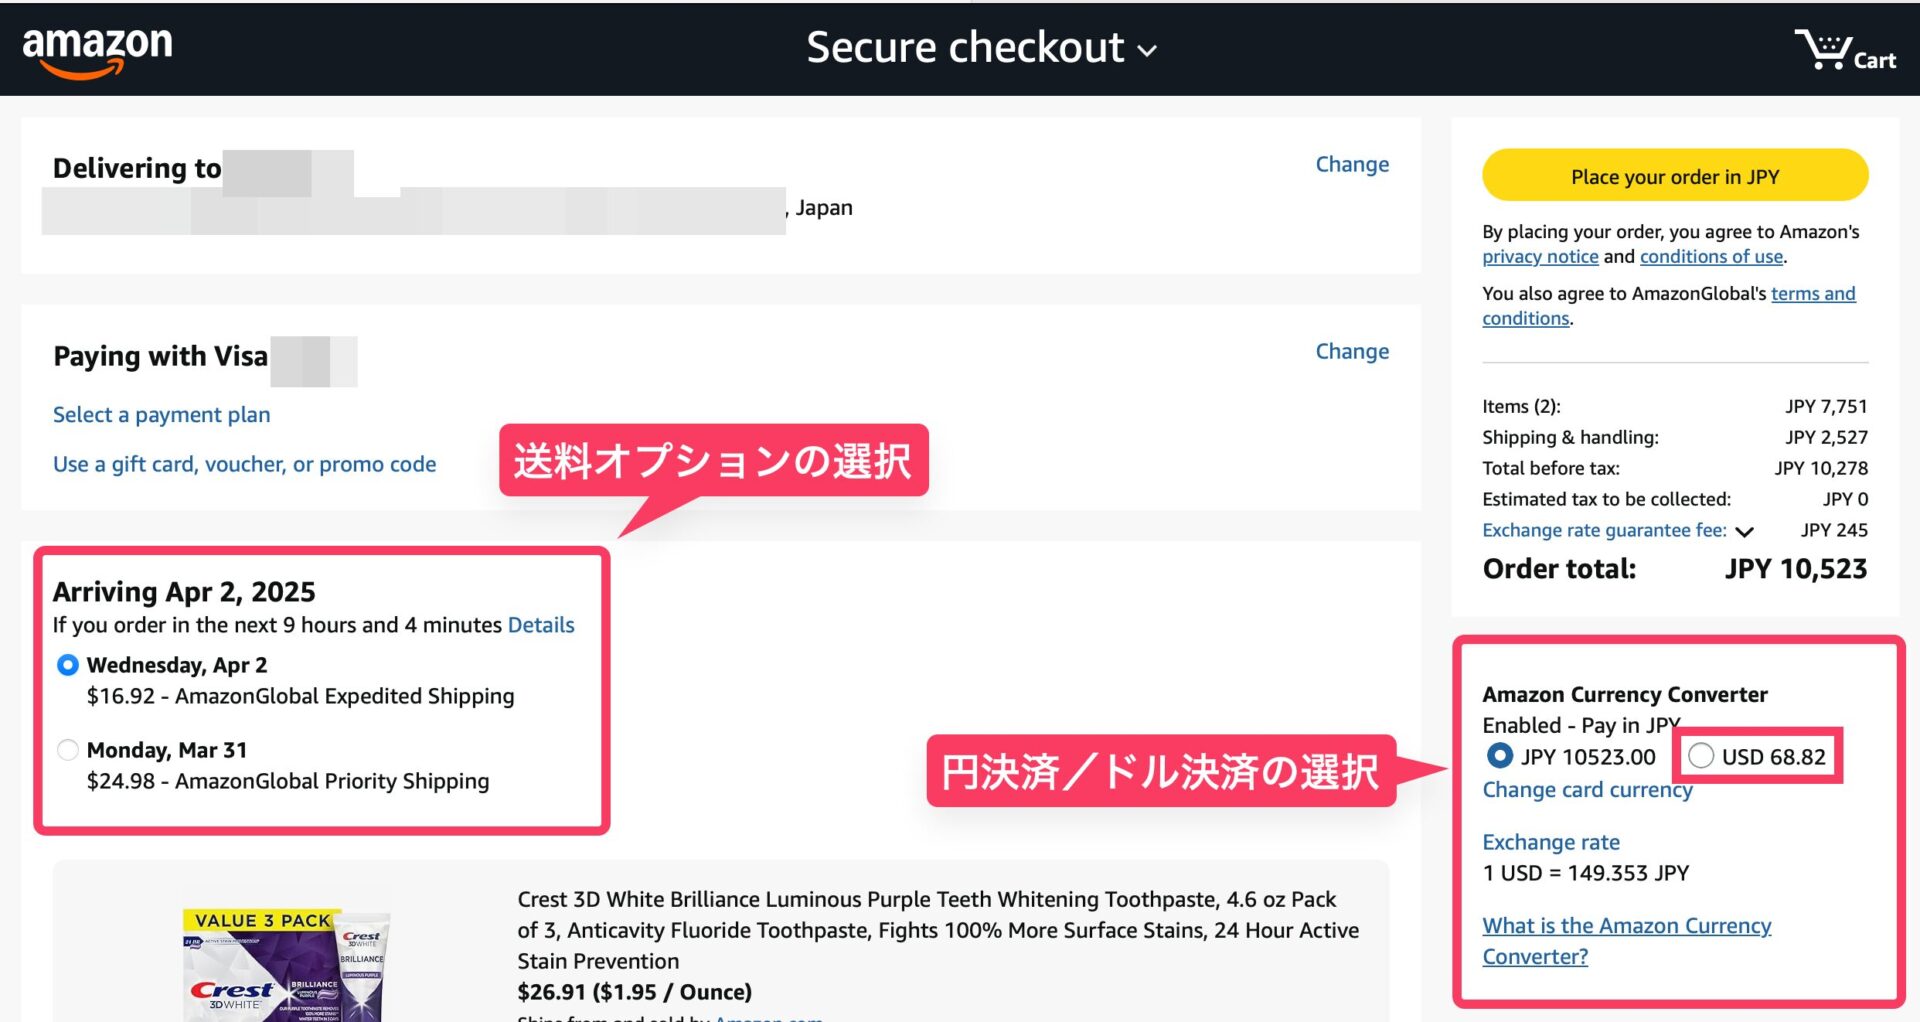The height and width of the screenshot is (1022, 1920).
Task: Click Change card currency
Action: click(x=1587, y=790)
